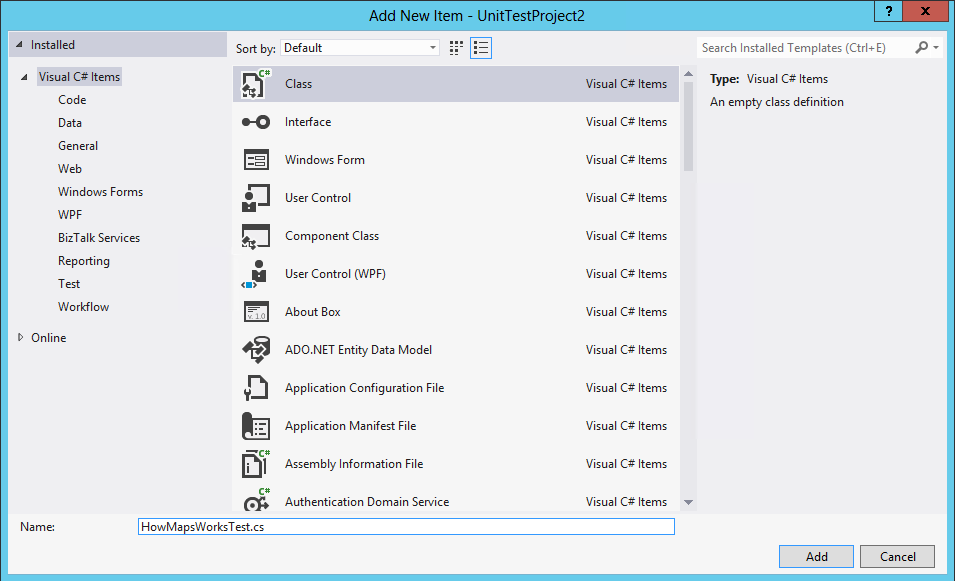Select Assembly Information File name
Viewport: 955px width, 581px height.
tap(354, 464)
